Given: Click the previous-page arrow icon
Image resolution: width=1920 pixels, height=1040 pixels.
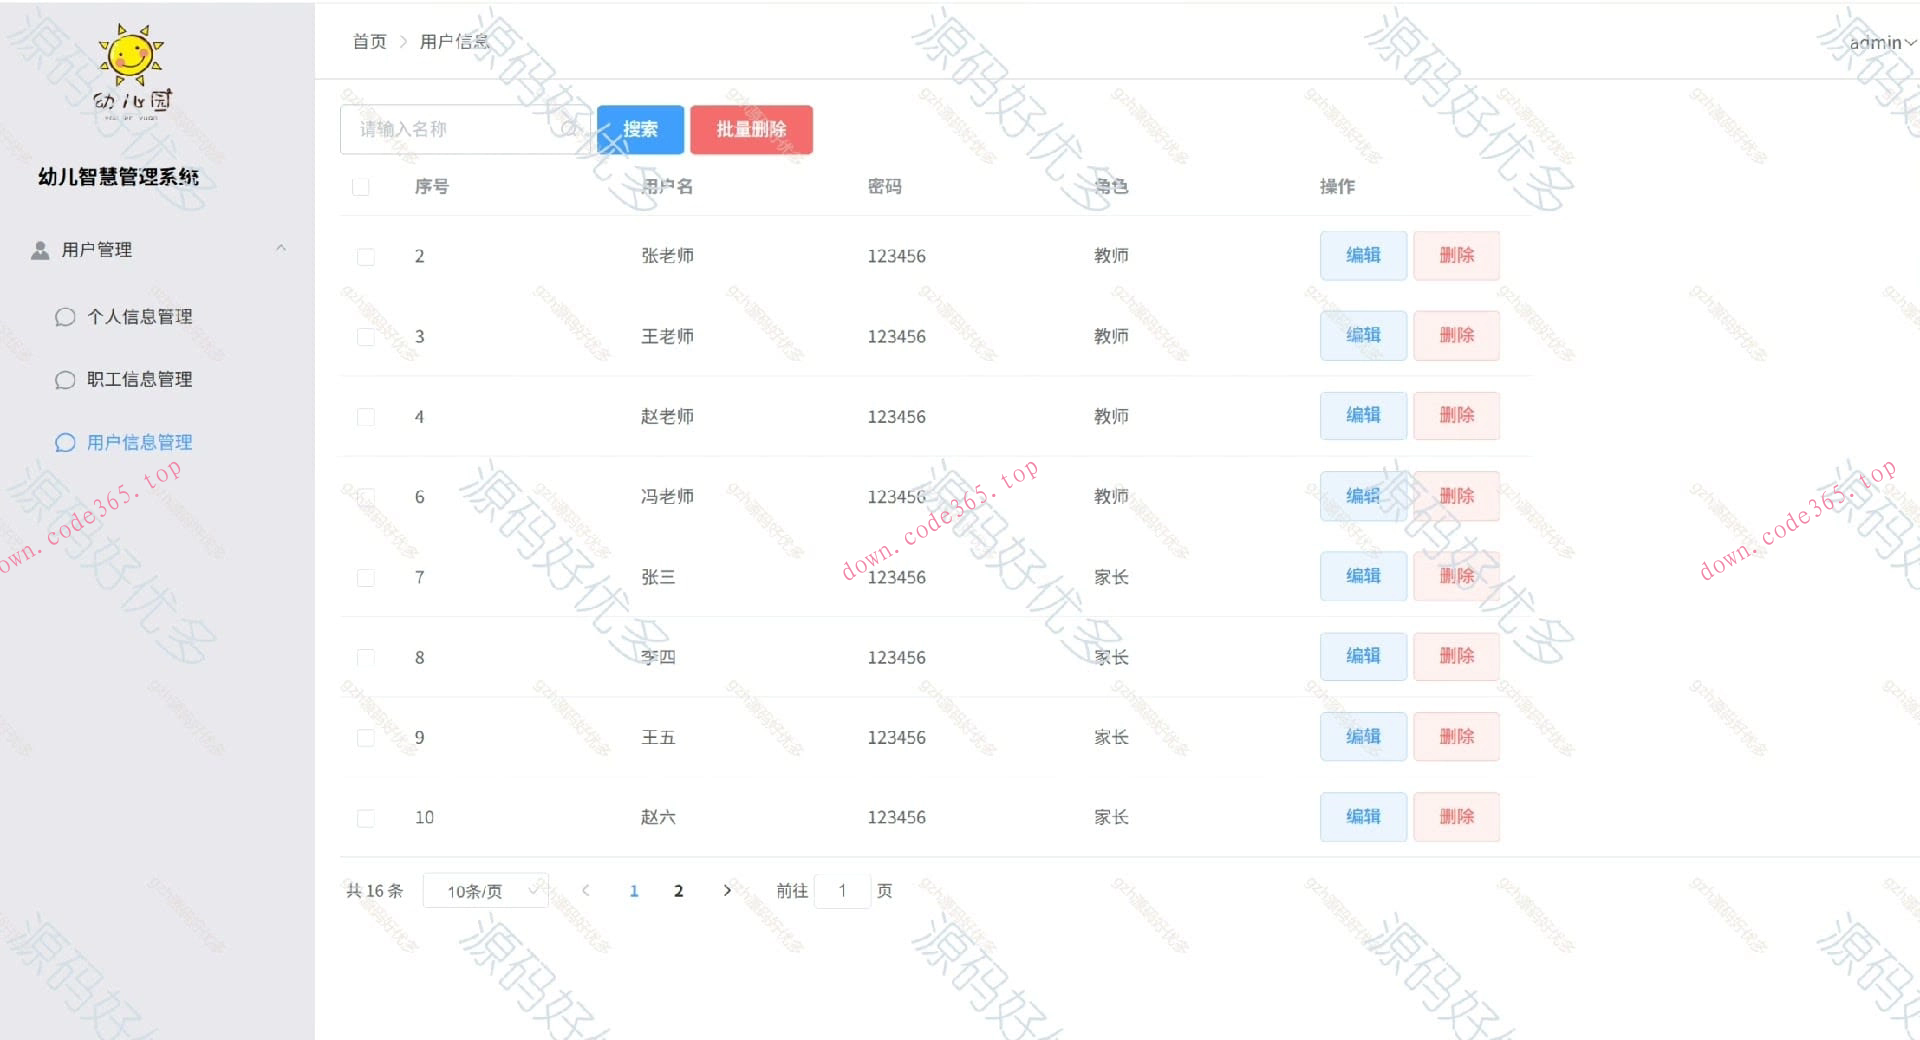Looking at the screenshot, I should tap(585, 890).
